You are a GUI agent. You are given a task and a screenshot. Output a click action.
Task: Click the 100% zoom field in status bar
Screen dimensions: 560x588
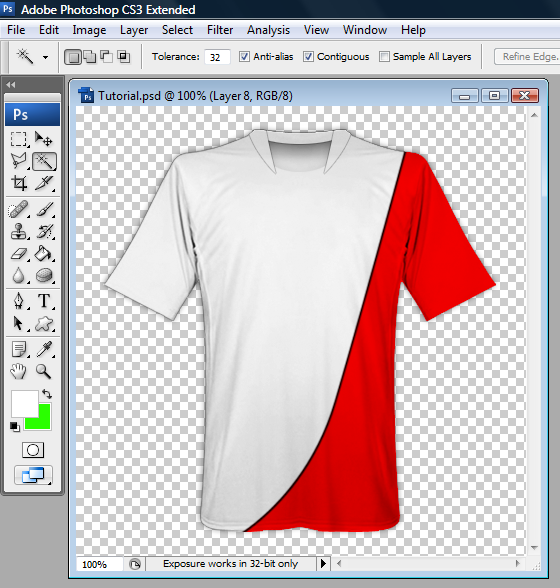pyautogui.click(x=99, y=564)
